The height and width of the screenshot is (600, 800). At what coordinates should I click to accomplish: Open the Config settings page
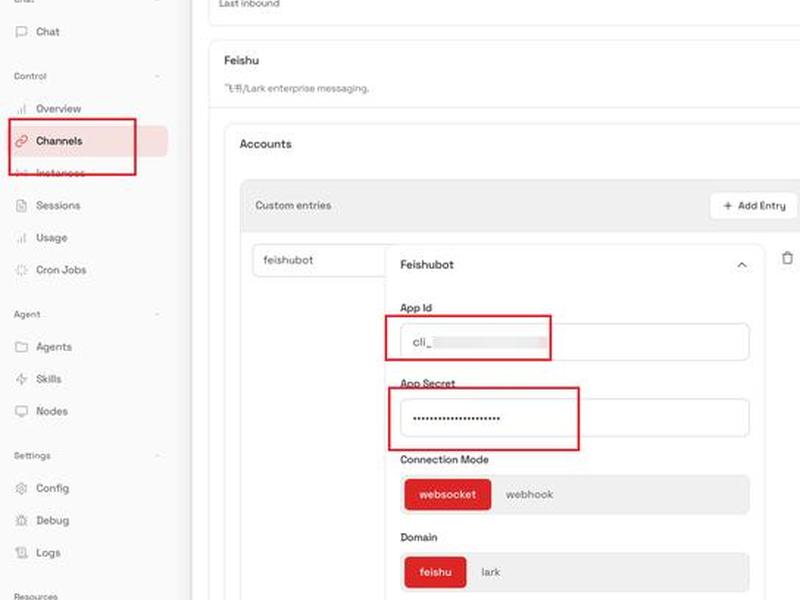tap(52, 488)
